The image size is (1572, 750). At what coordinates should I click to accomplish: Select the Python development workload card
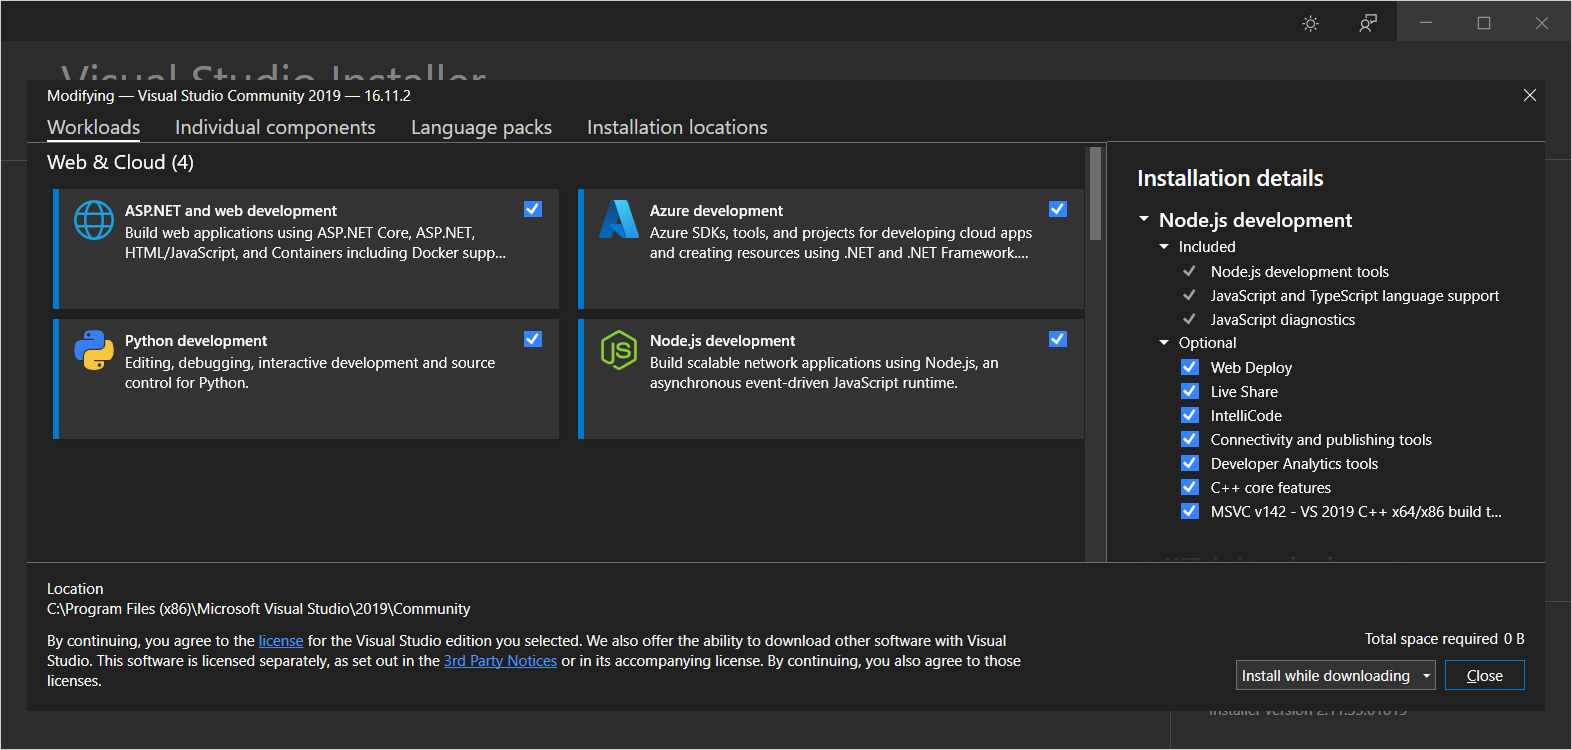(x=306, y=379)
